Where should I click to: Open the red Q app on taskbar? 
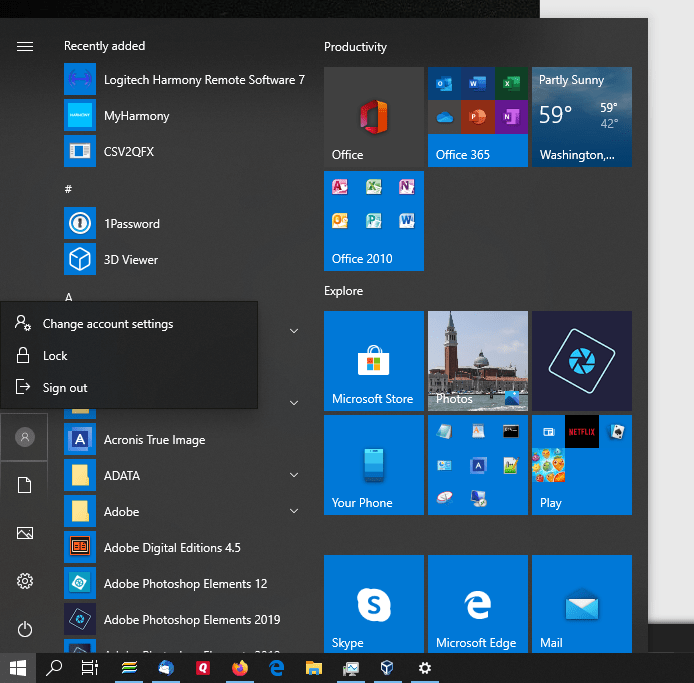coord(203,668)
